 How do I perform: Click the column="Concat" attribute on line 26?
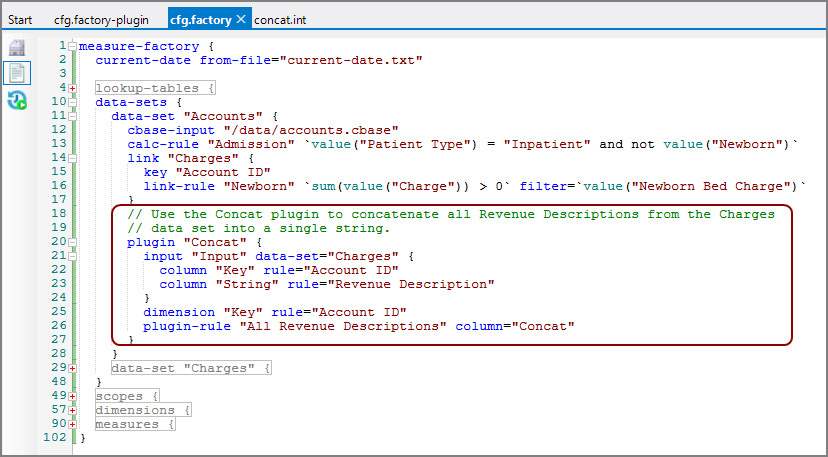pyautogui.click(x=515, y=326)
